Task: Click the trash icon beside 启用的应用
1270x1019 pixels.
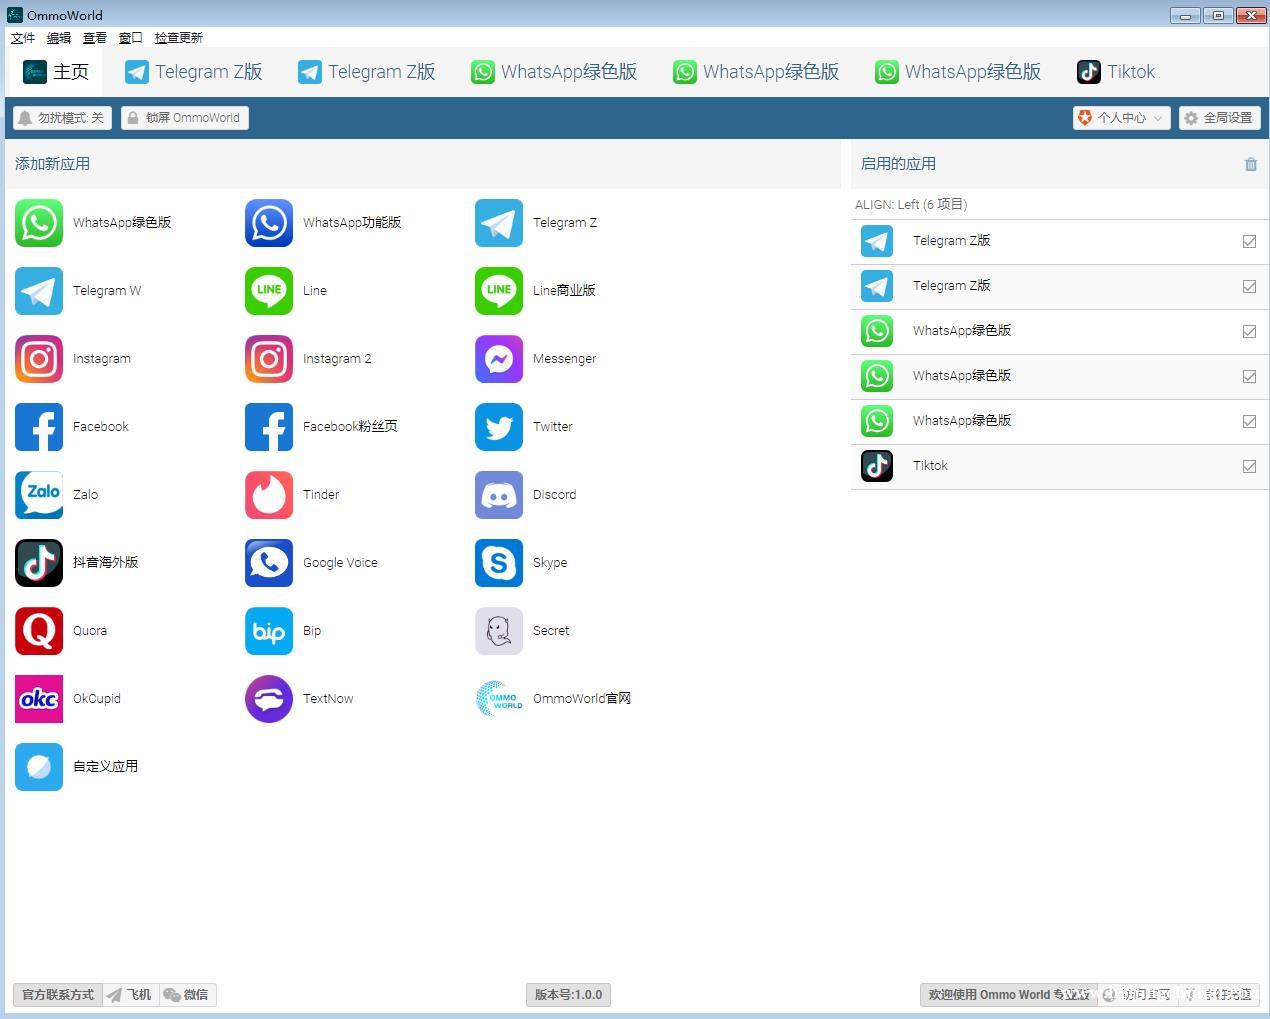Action: [1251, 164]
